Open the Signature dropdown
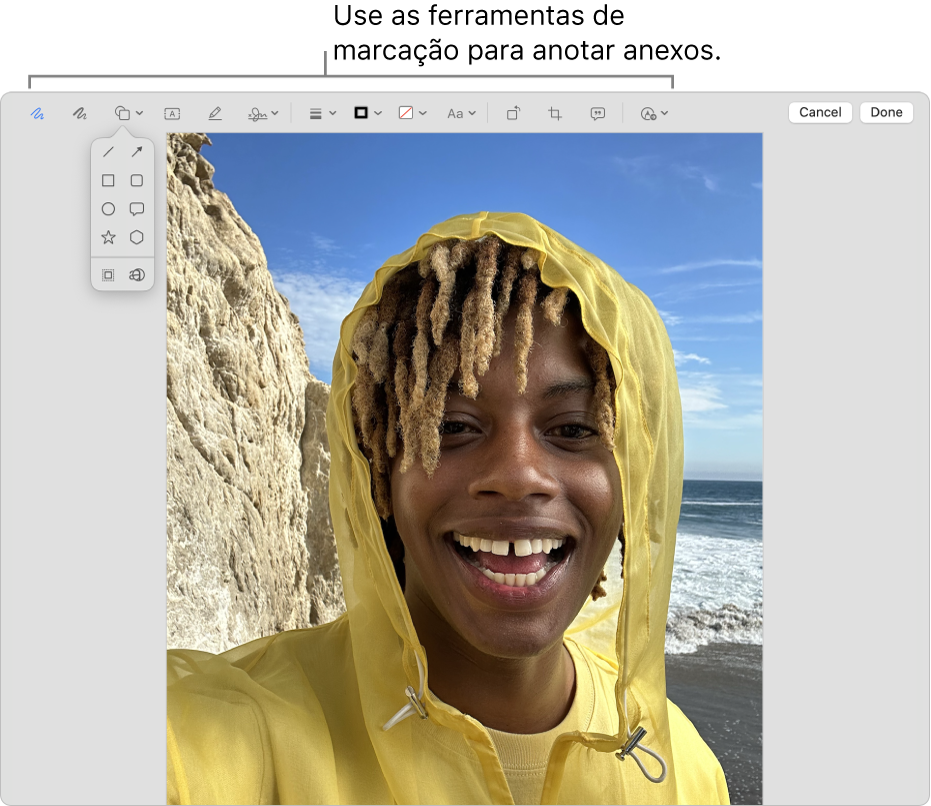931x806 pixels. (262, 113)
